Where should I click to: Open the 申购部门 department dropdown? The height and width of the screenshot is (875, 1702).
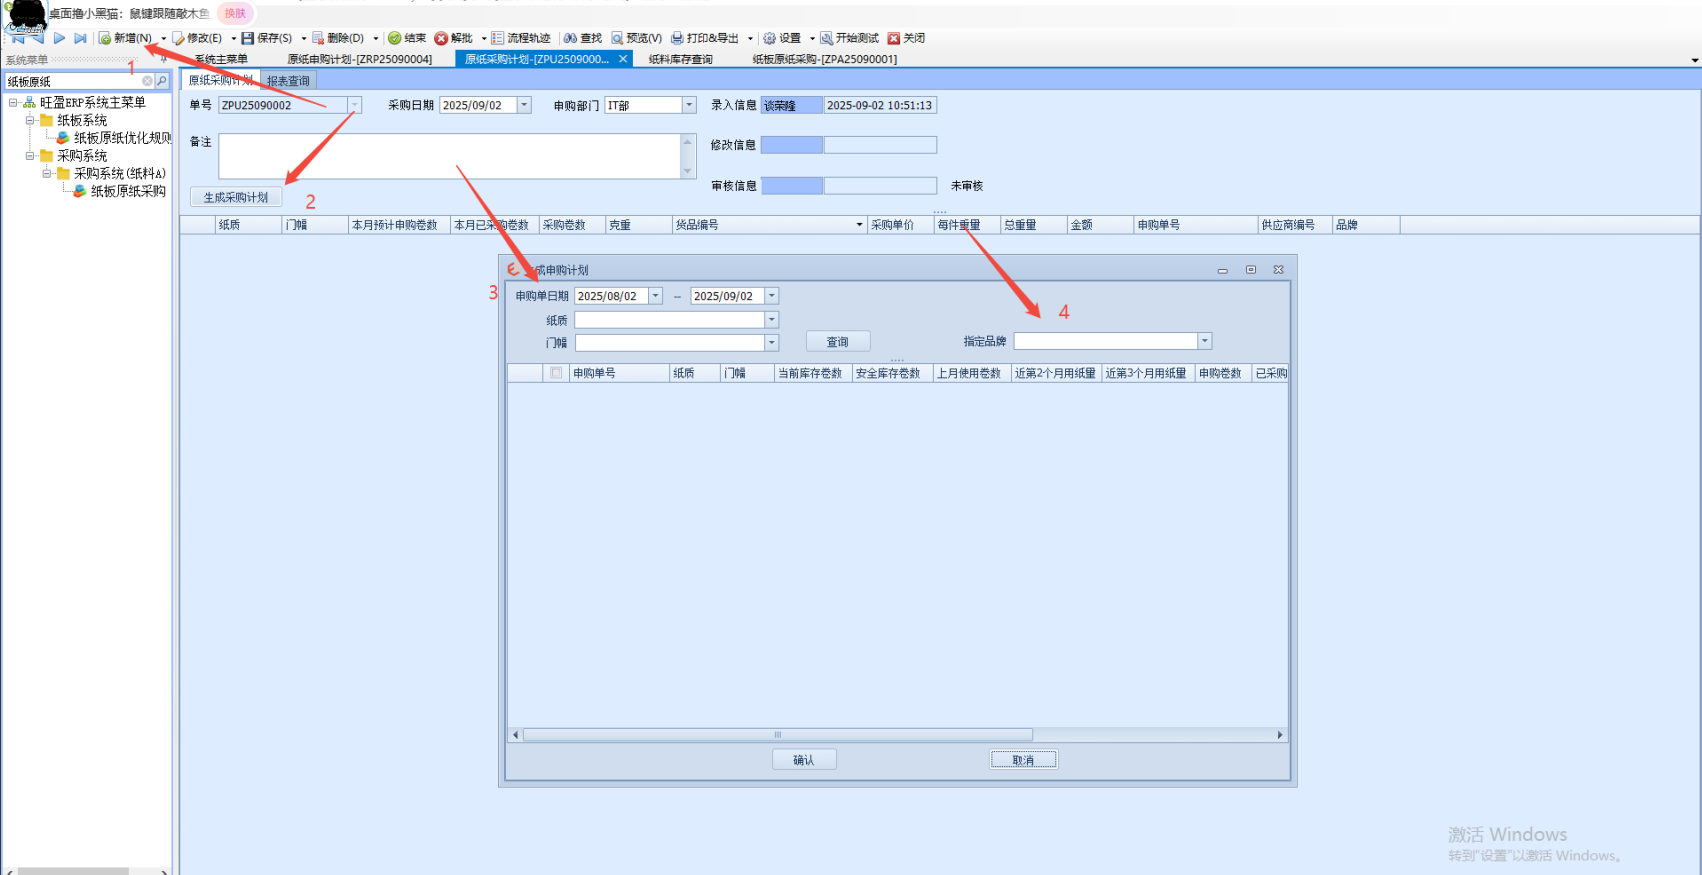coord(689,105)
